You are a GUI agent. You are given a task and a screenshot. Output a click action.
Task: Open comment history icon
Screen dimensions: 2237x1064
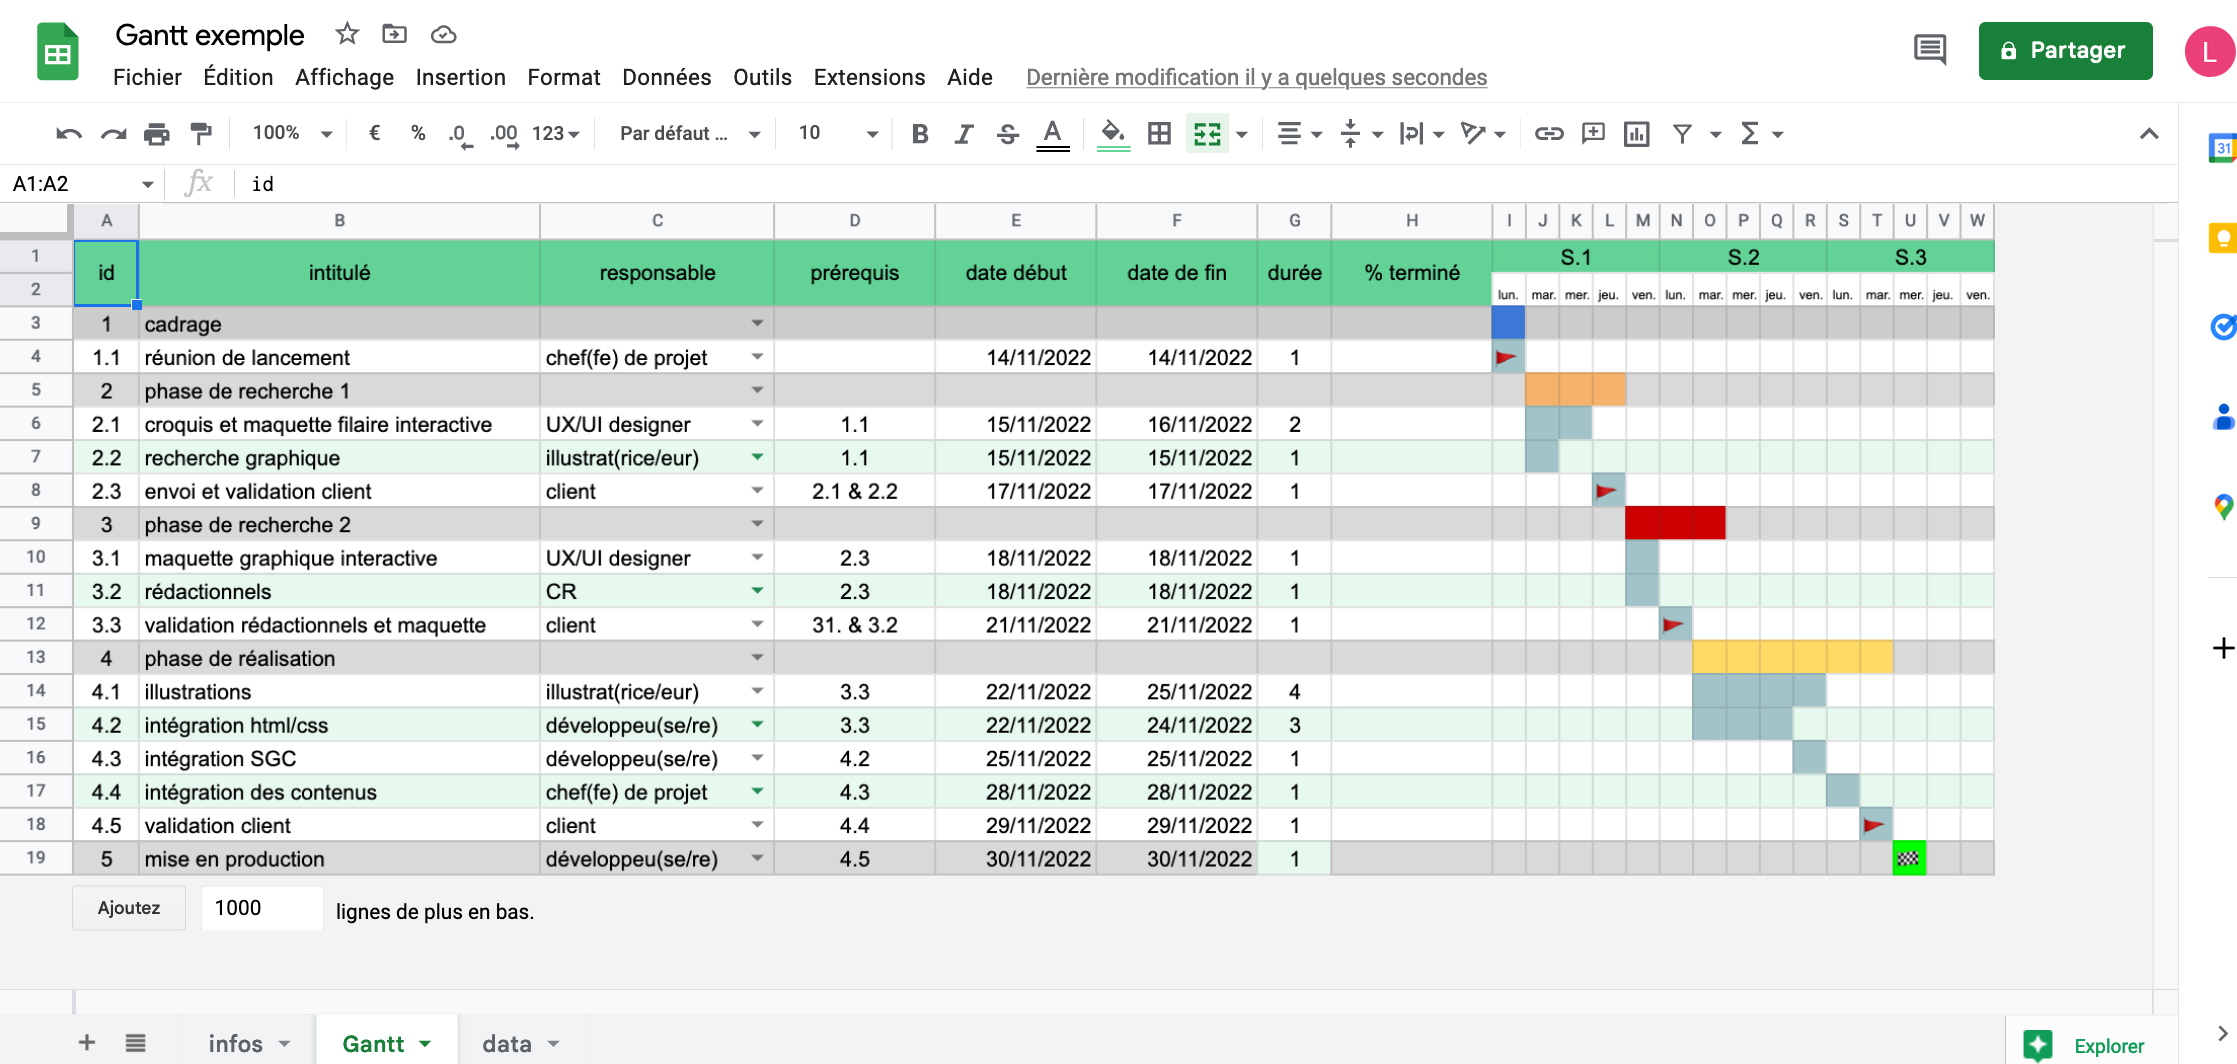(1930, 50)
